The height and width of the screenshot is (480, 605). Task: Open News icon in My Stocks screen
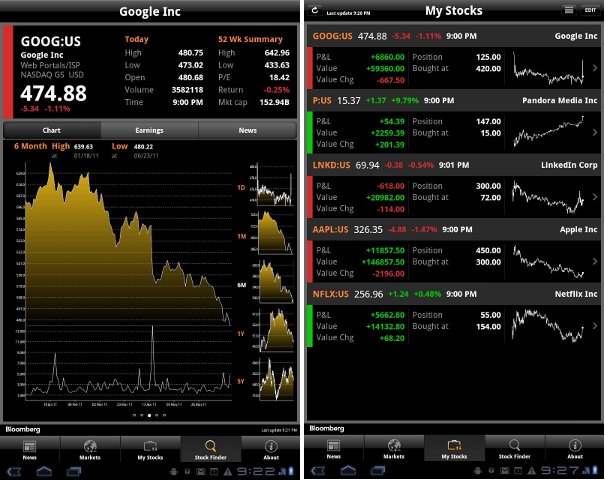[x=334, y=449]
